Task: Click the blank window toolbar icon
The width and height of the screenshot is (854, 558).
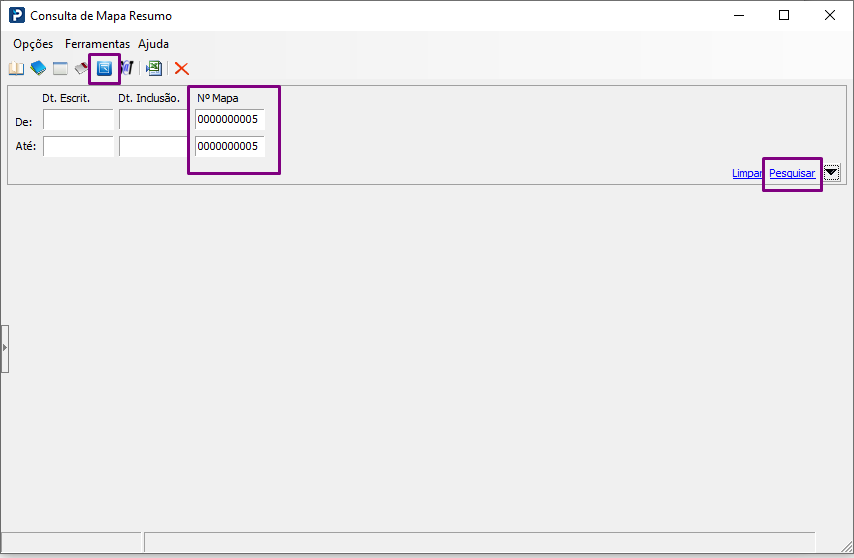Action: [60, 69]
